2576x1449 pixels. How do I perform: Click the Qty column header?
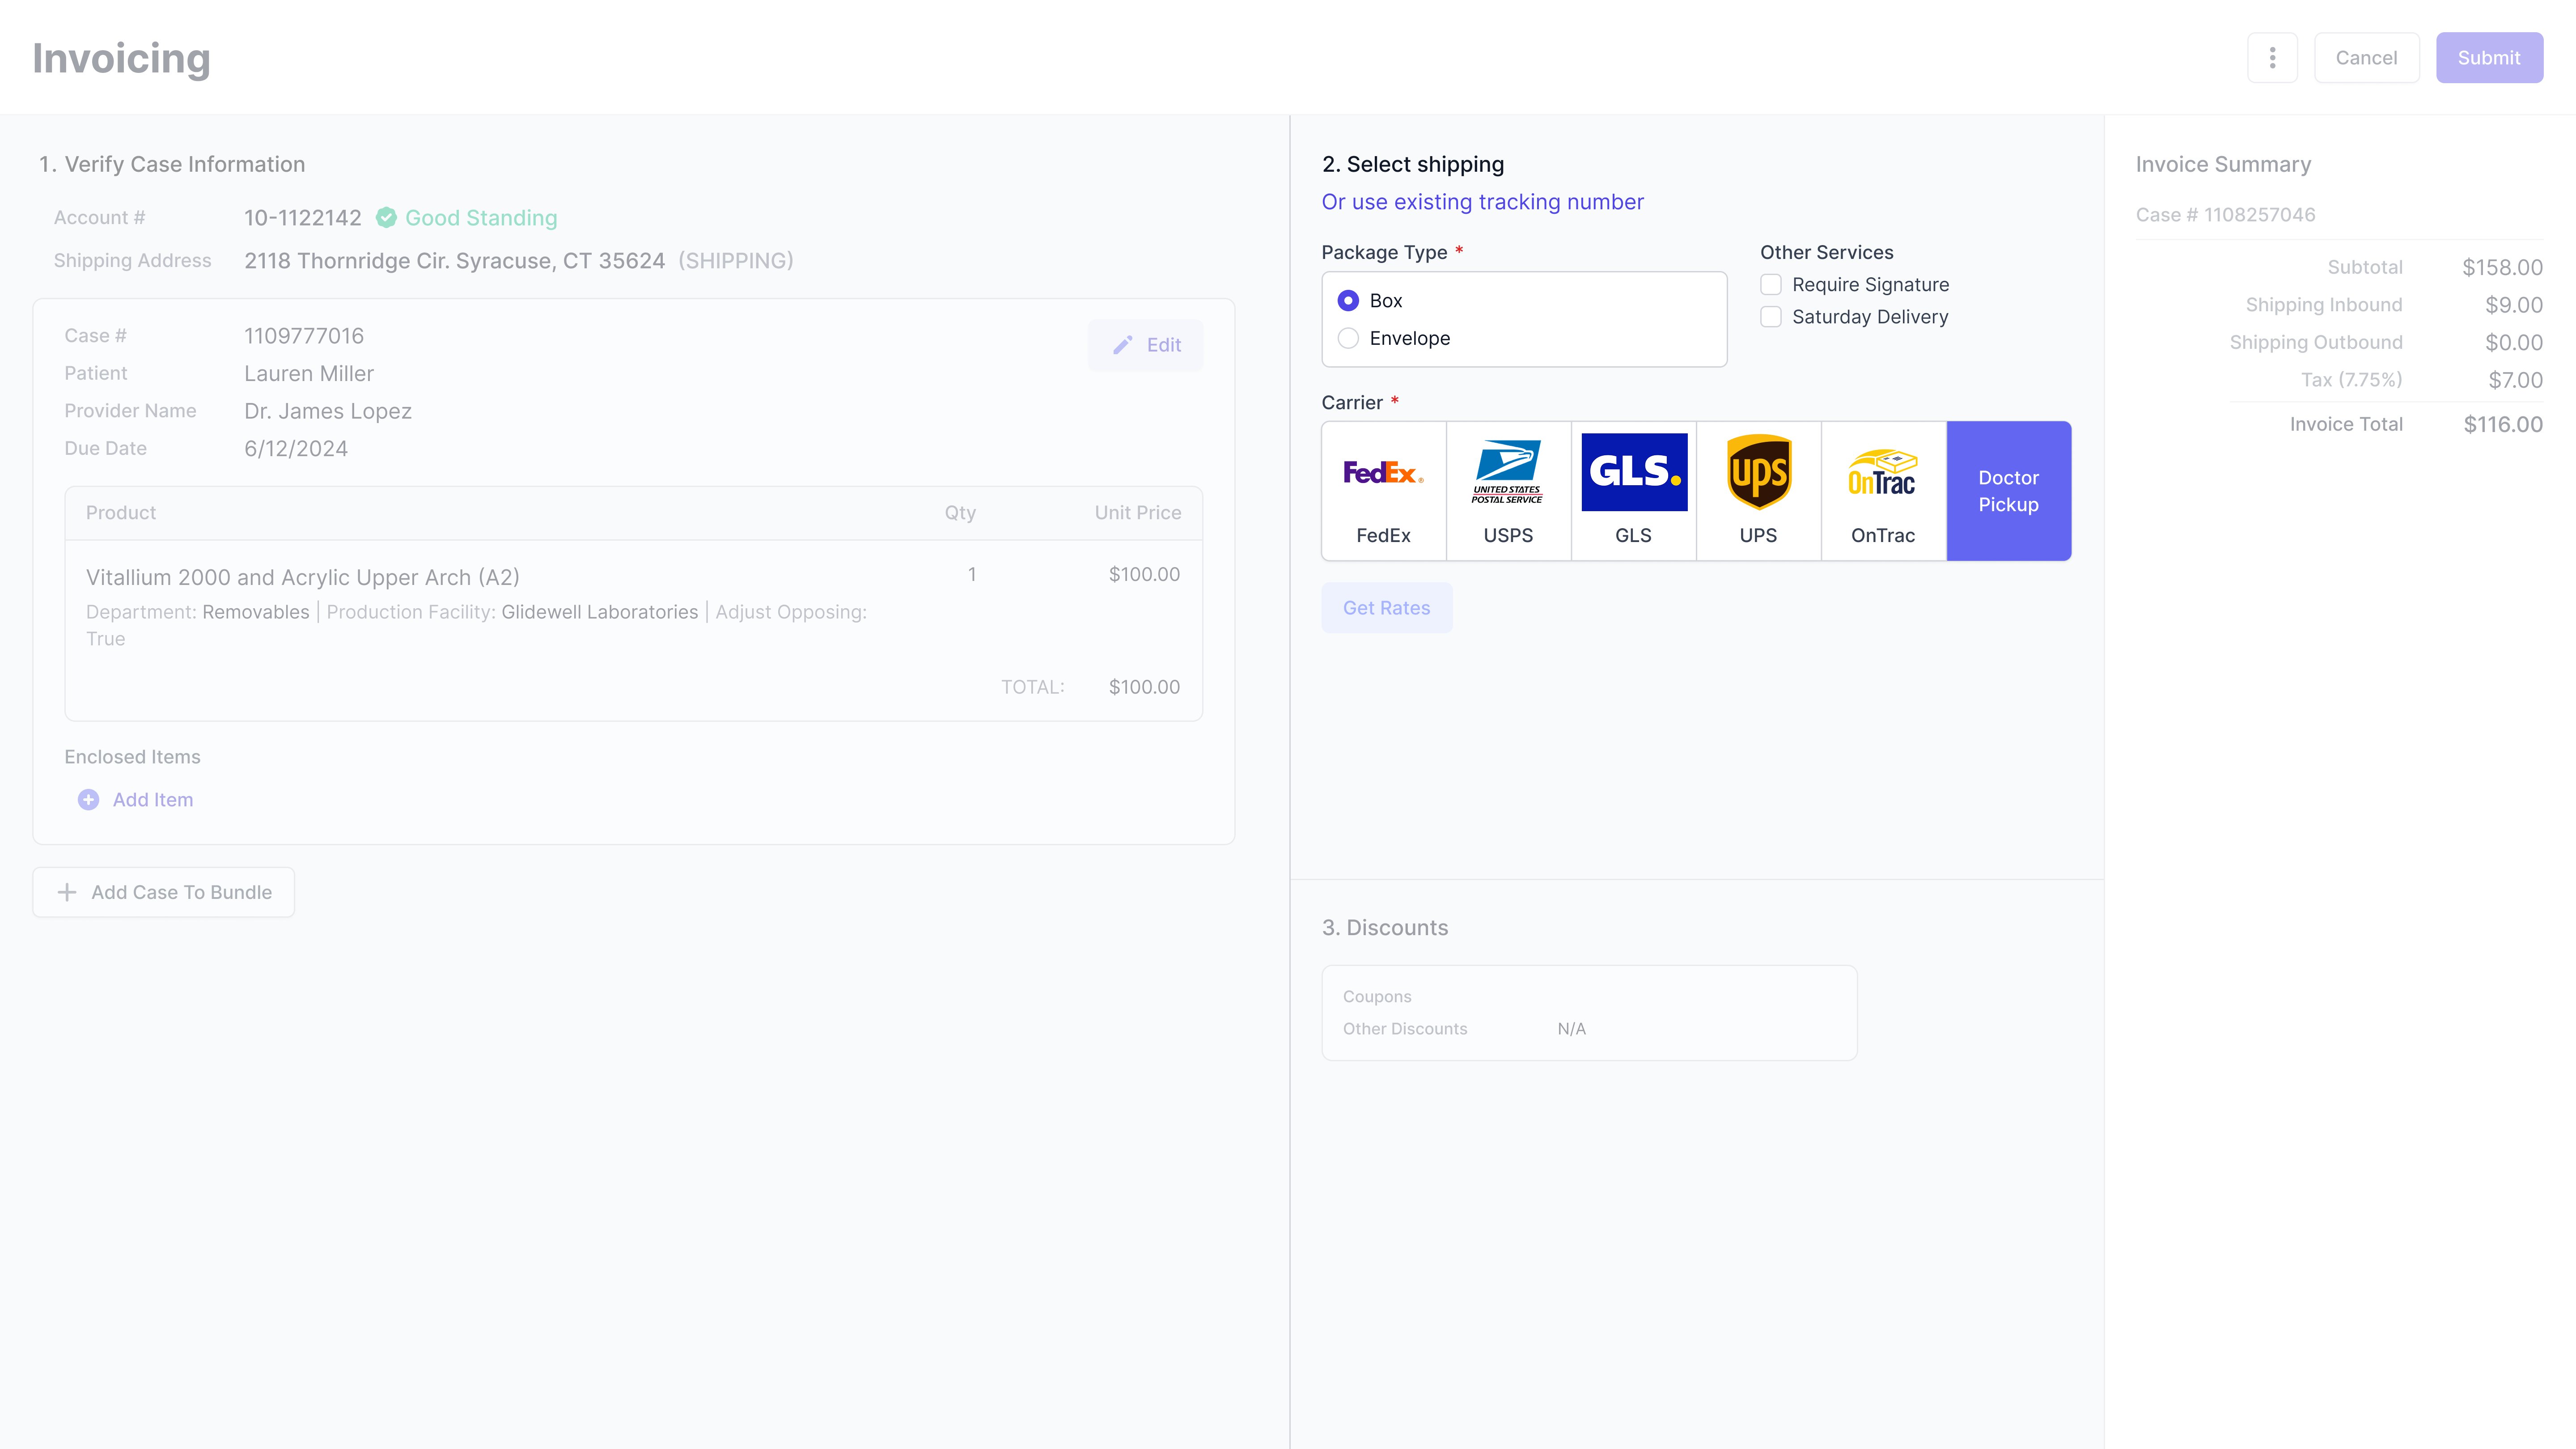[960, 513]
